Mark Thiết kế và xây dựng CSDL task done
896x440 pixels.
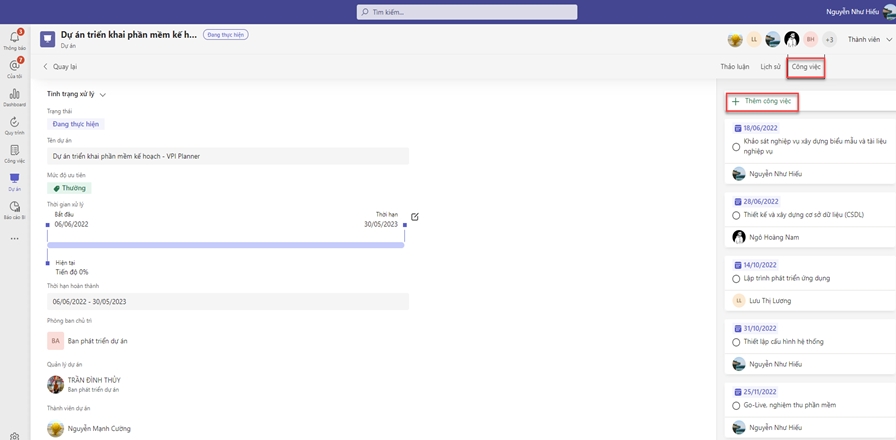(x=736, y=214)
